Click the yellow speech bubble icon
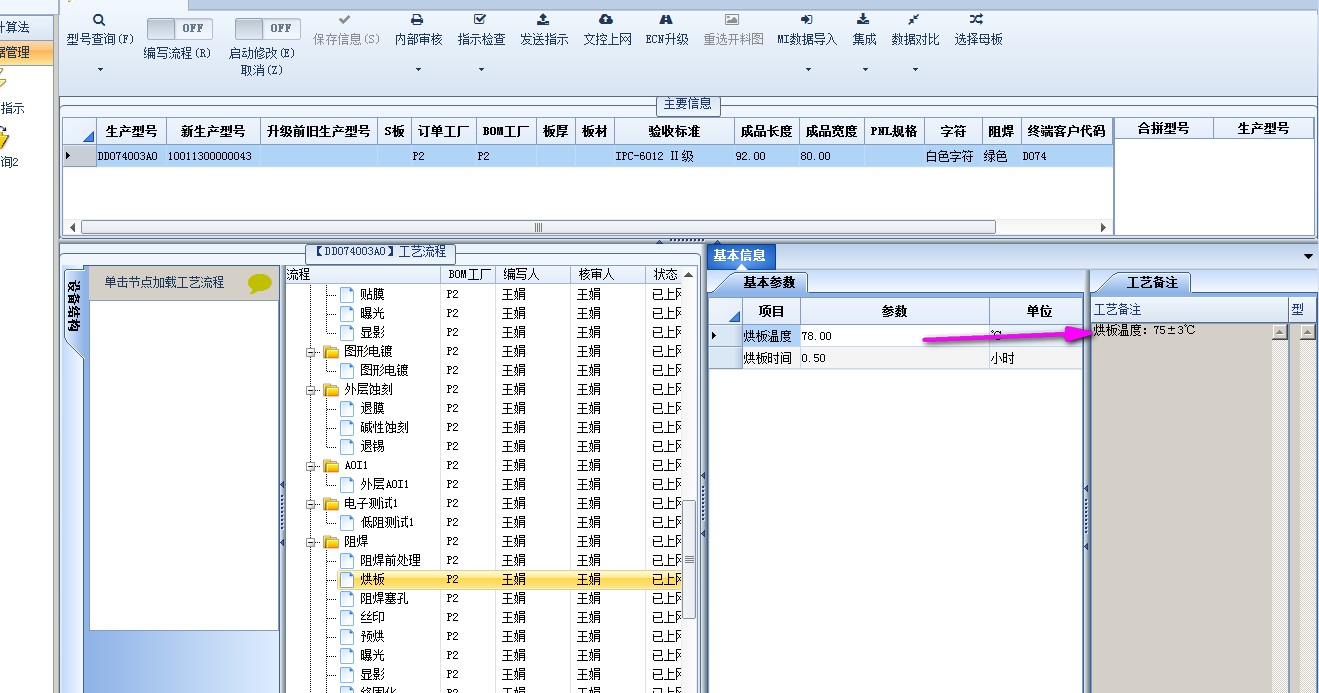This screenshot has height=693, width=1319. point(260,284)
